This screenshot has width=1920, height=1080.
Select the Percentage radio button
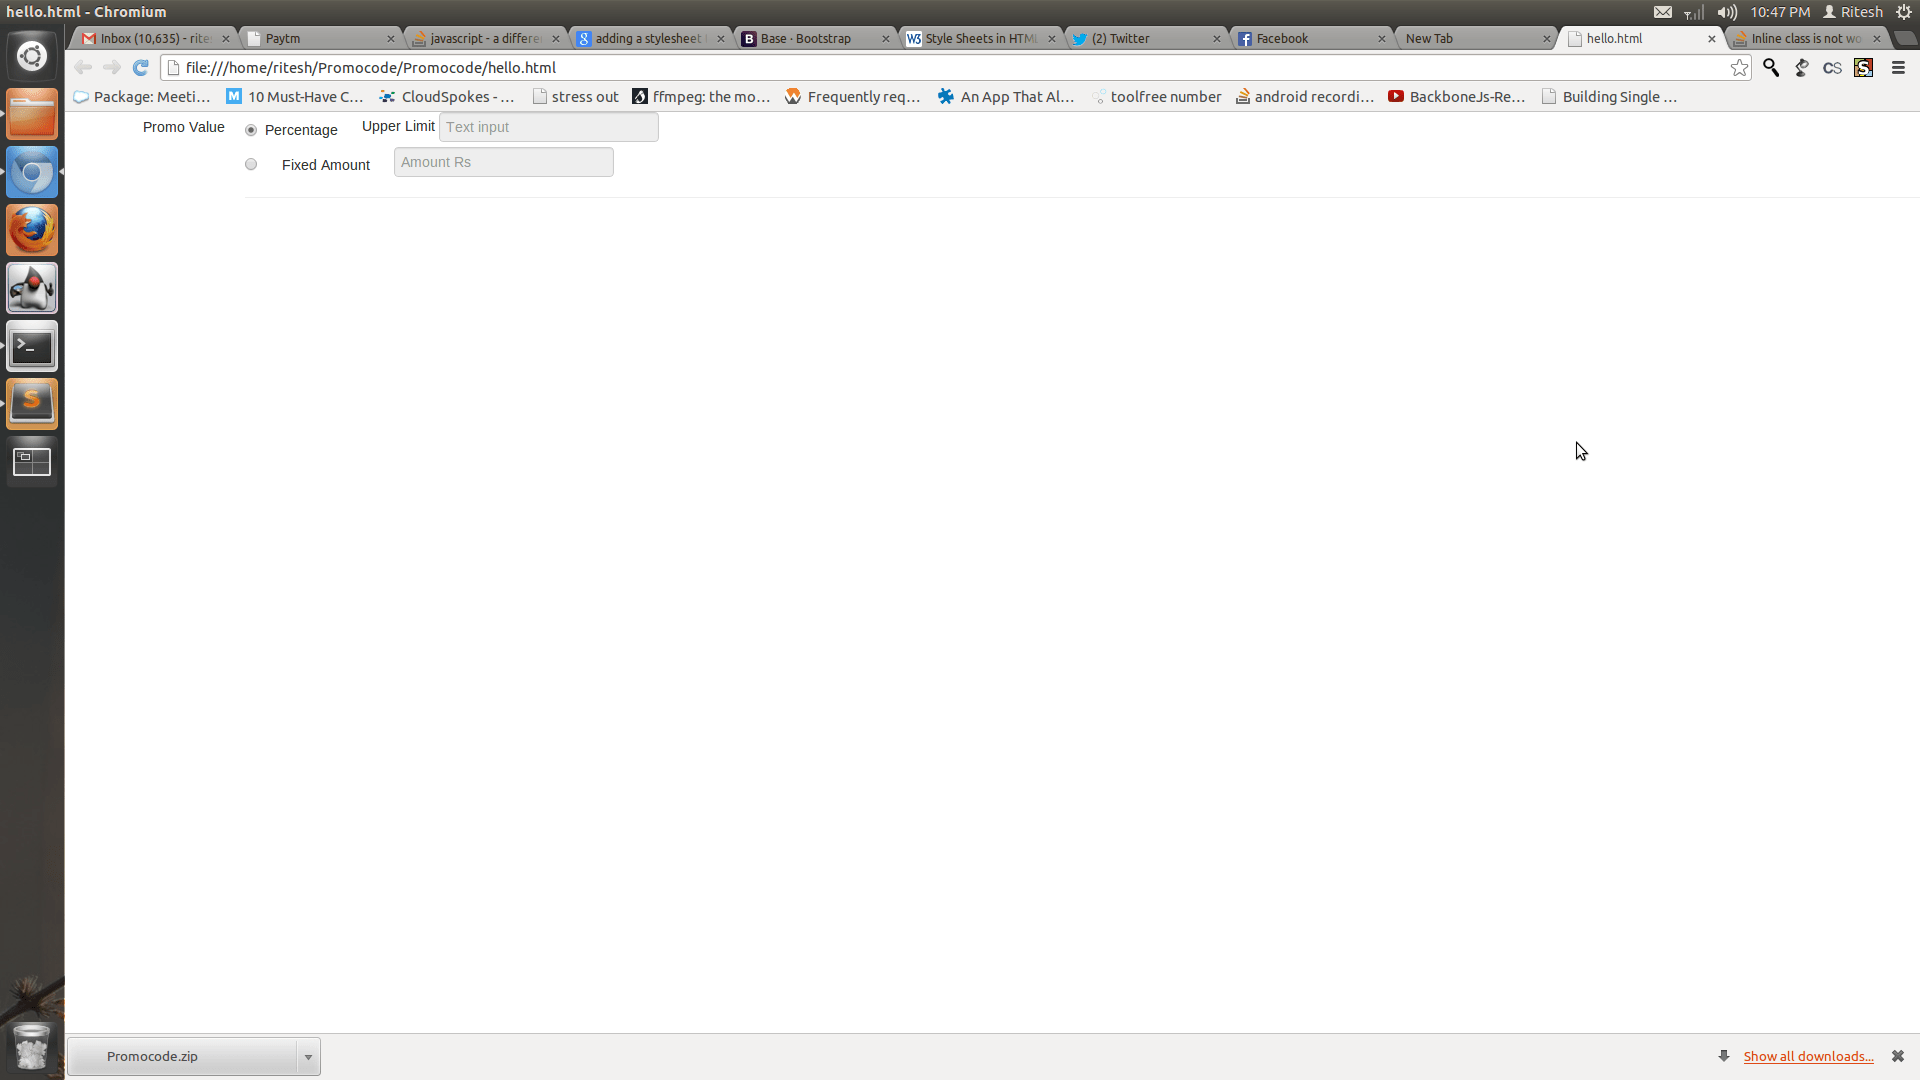tap(251, 130)
